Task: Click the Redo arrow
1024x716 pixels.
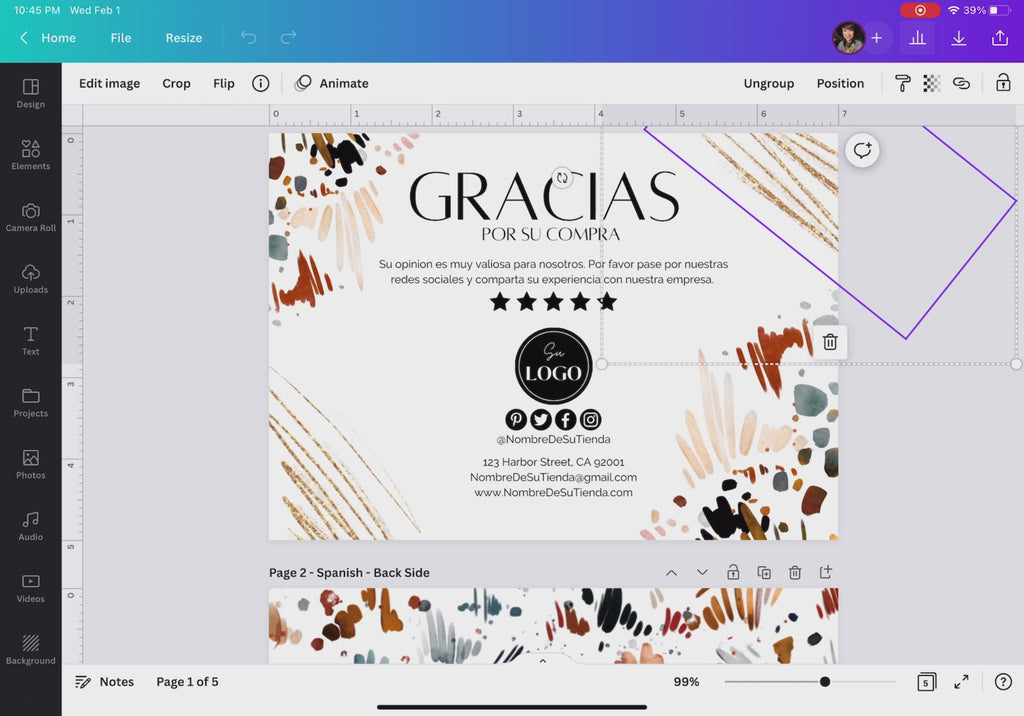Action: (288, 37)
